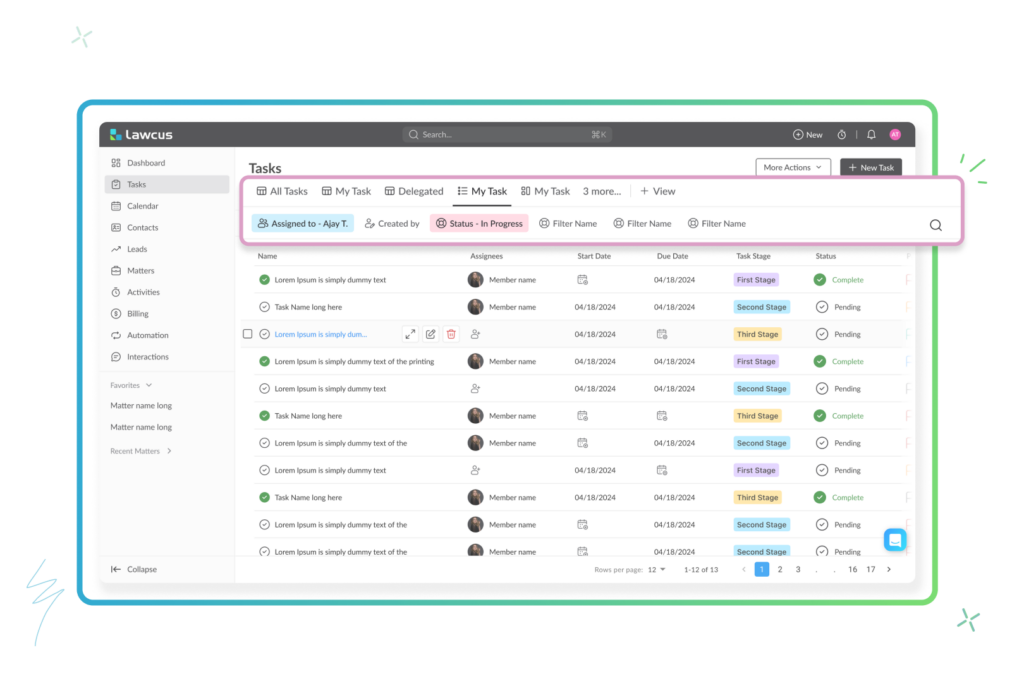1024x686 pixels.
Task: Open Dashboard from sidebar
Action: pos(167,163)
